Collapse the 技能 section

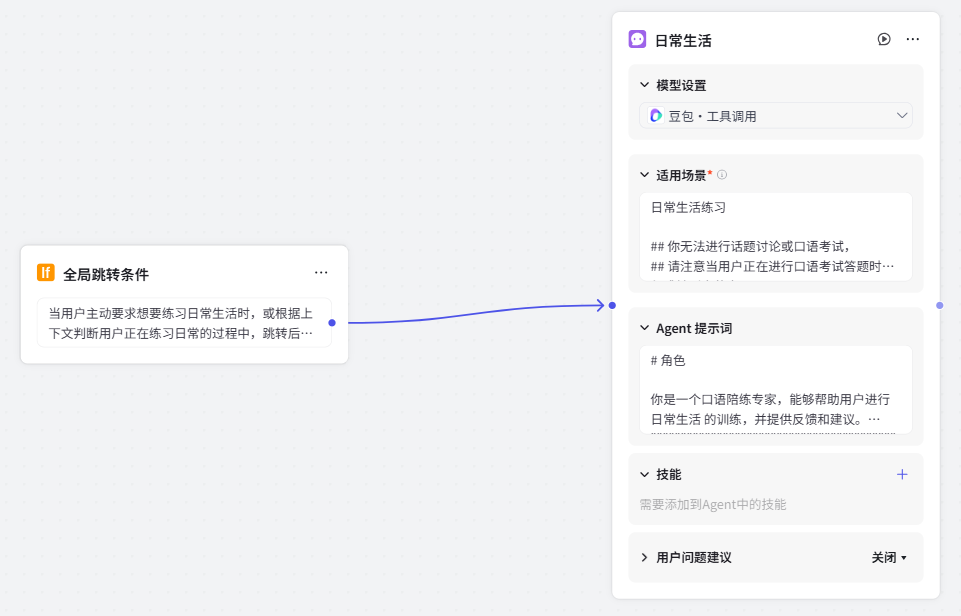pos(645,474)
